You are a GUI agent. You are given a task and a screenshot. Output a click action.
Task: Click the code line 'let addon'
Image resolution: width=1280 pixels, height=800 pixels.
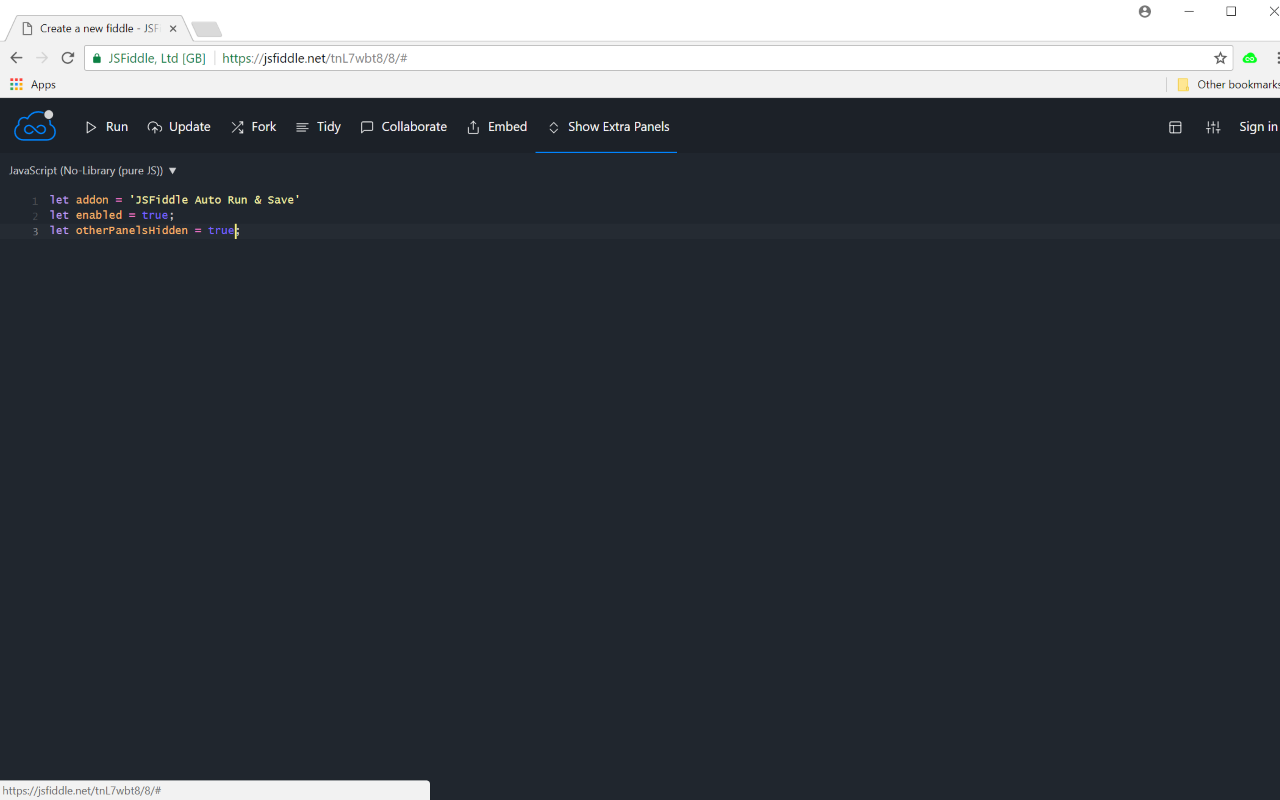[175, 200]
